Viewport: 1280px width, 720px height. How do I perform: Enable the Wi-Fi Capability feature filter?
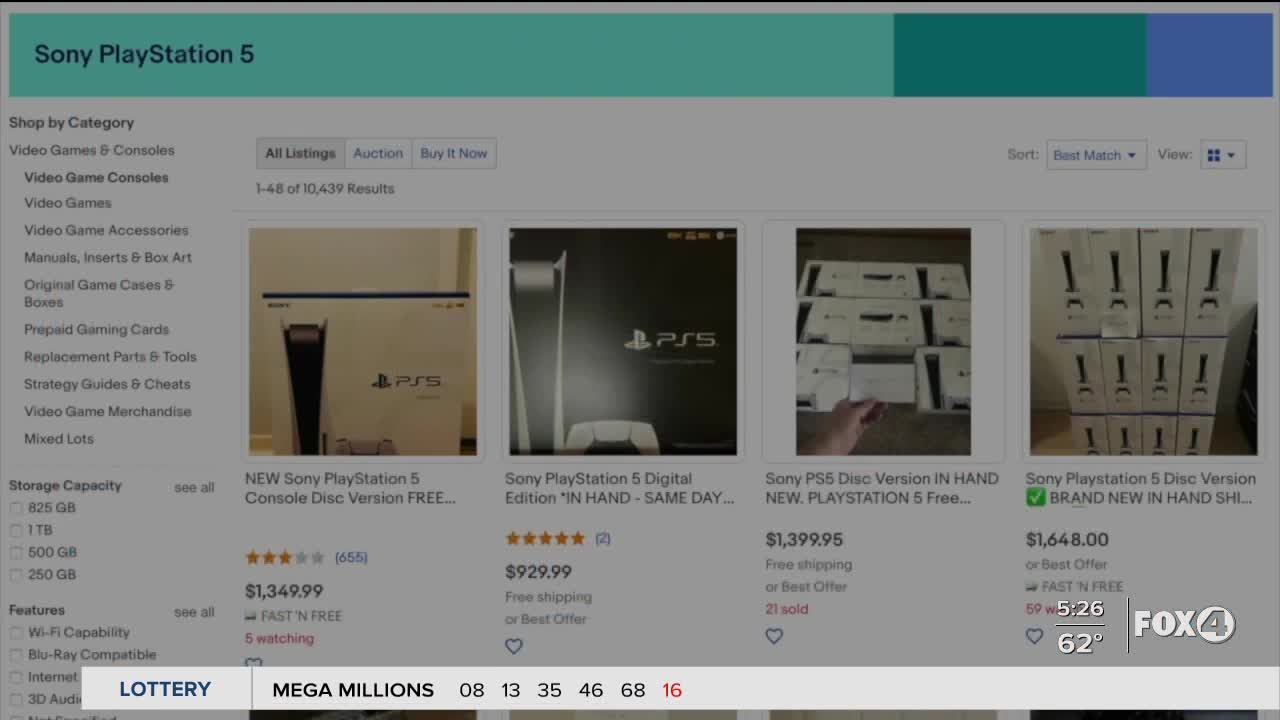(x=16, y=633)
